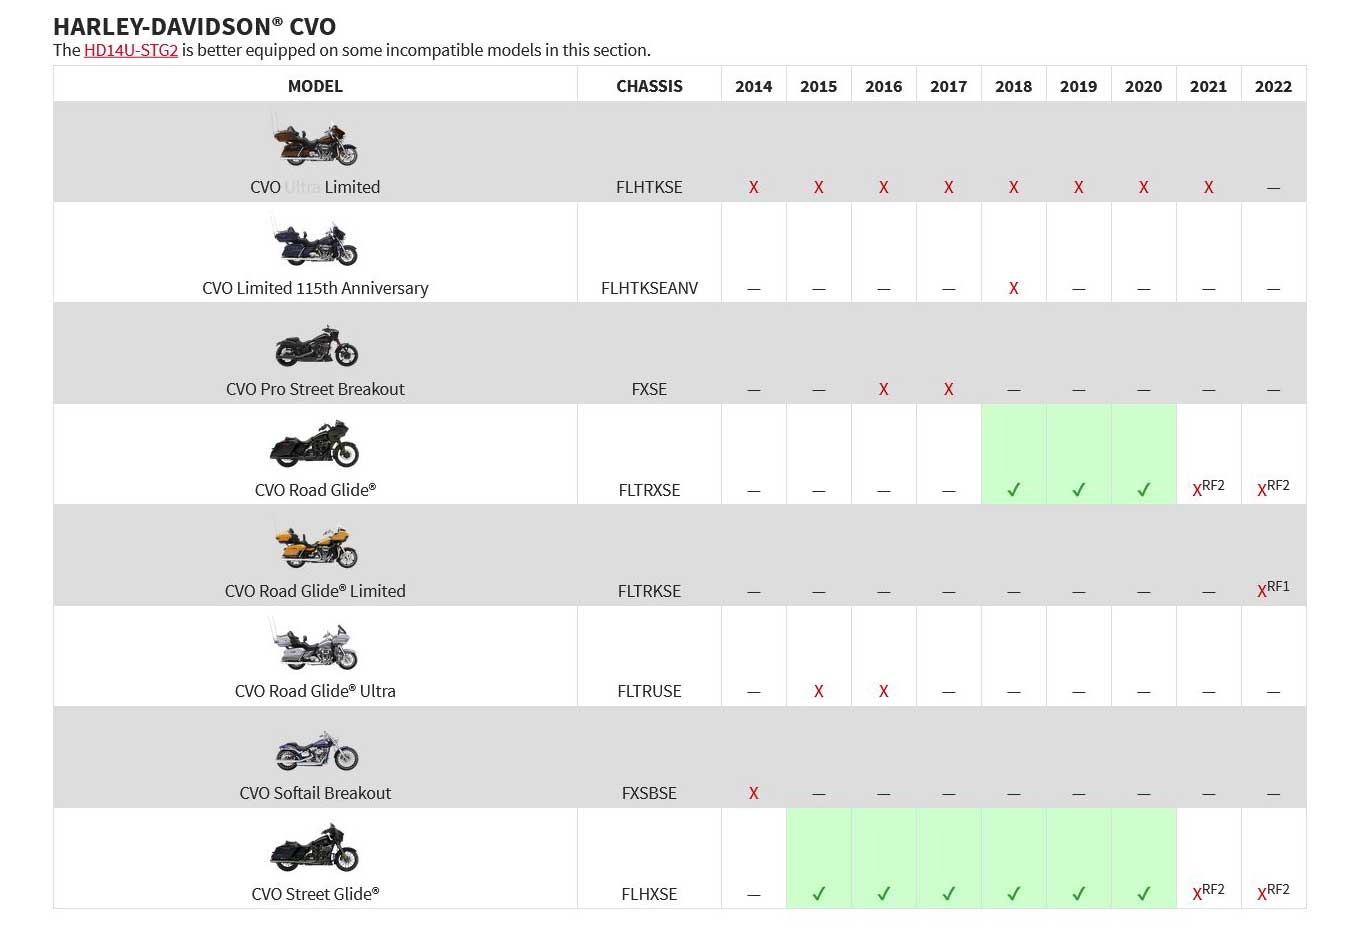Click the CVO Street Glide model name

pos(315,894)
